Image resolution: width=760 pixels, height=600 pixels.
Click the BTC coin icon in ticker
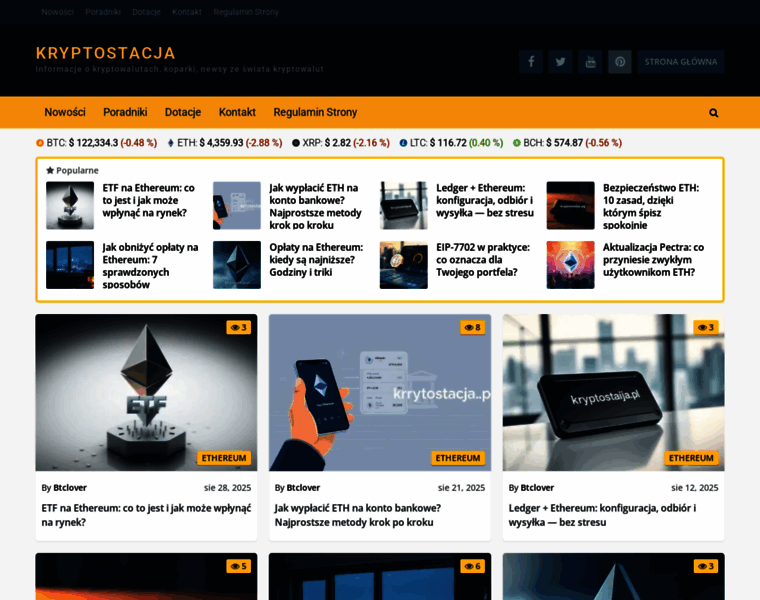tap(40, 143)
